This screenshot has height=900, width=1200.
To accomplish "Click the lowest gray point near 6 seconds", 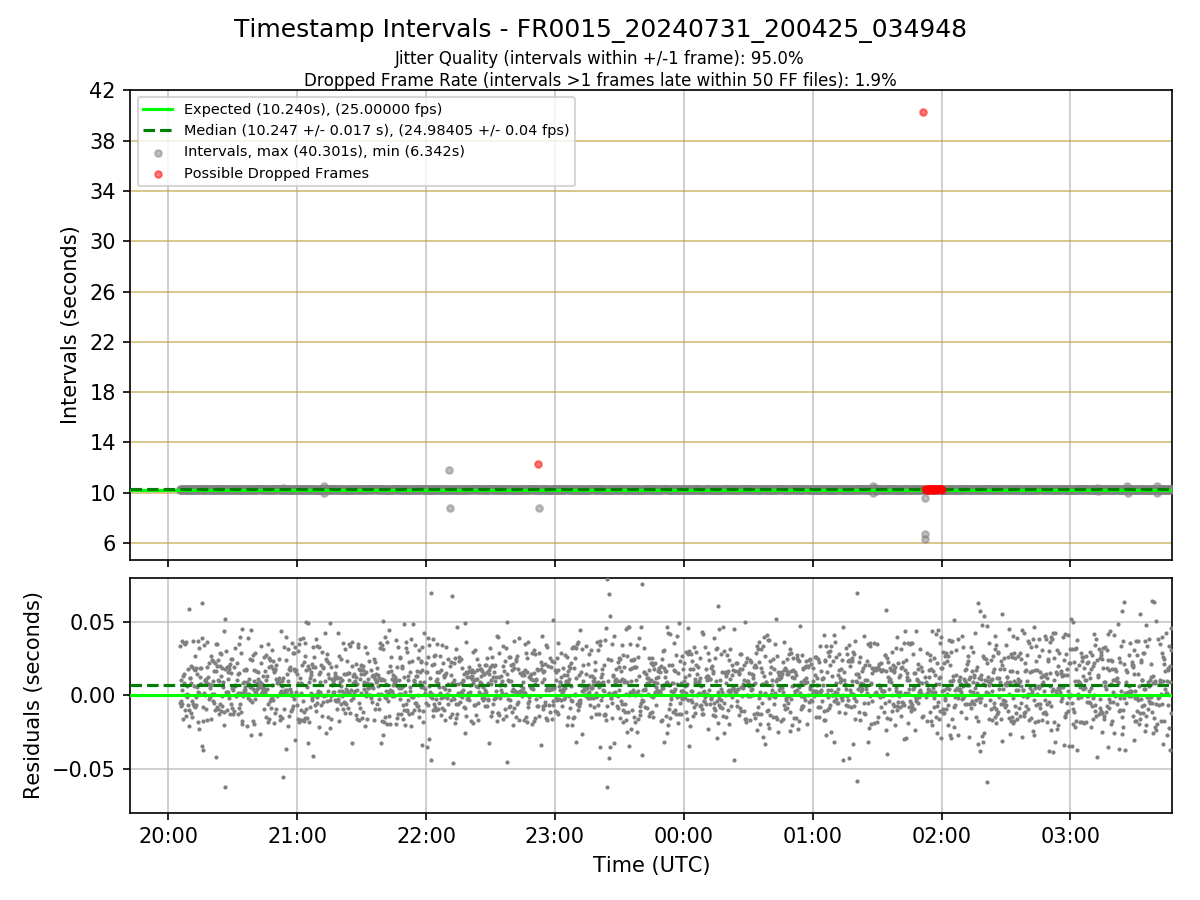I will pyautogui.click(x=925, y=539).
